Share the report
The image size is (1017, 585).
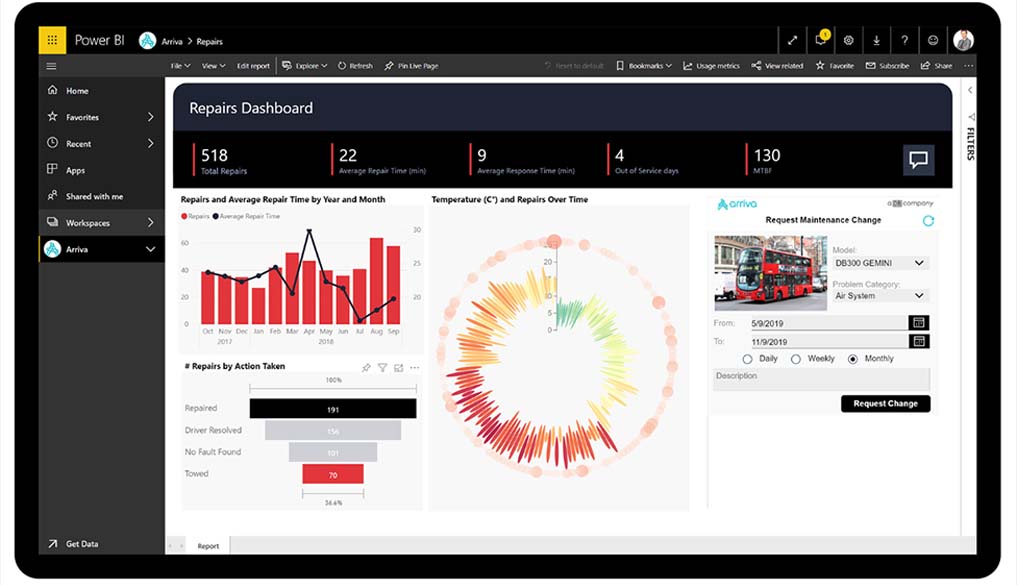(x=937, y=66)
